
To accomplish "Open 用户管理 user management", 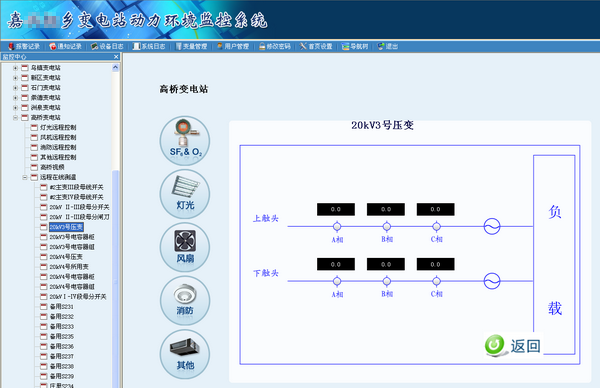I will (x=233, y=46).
